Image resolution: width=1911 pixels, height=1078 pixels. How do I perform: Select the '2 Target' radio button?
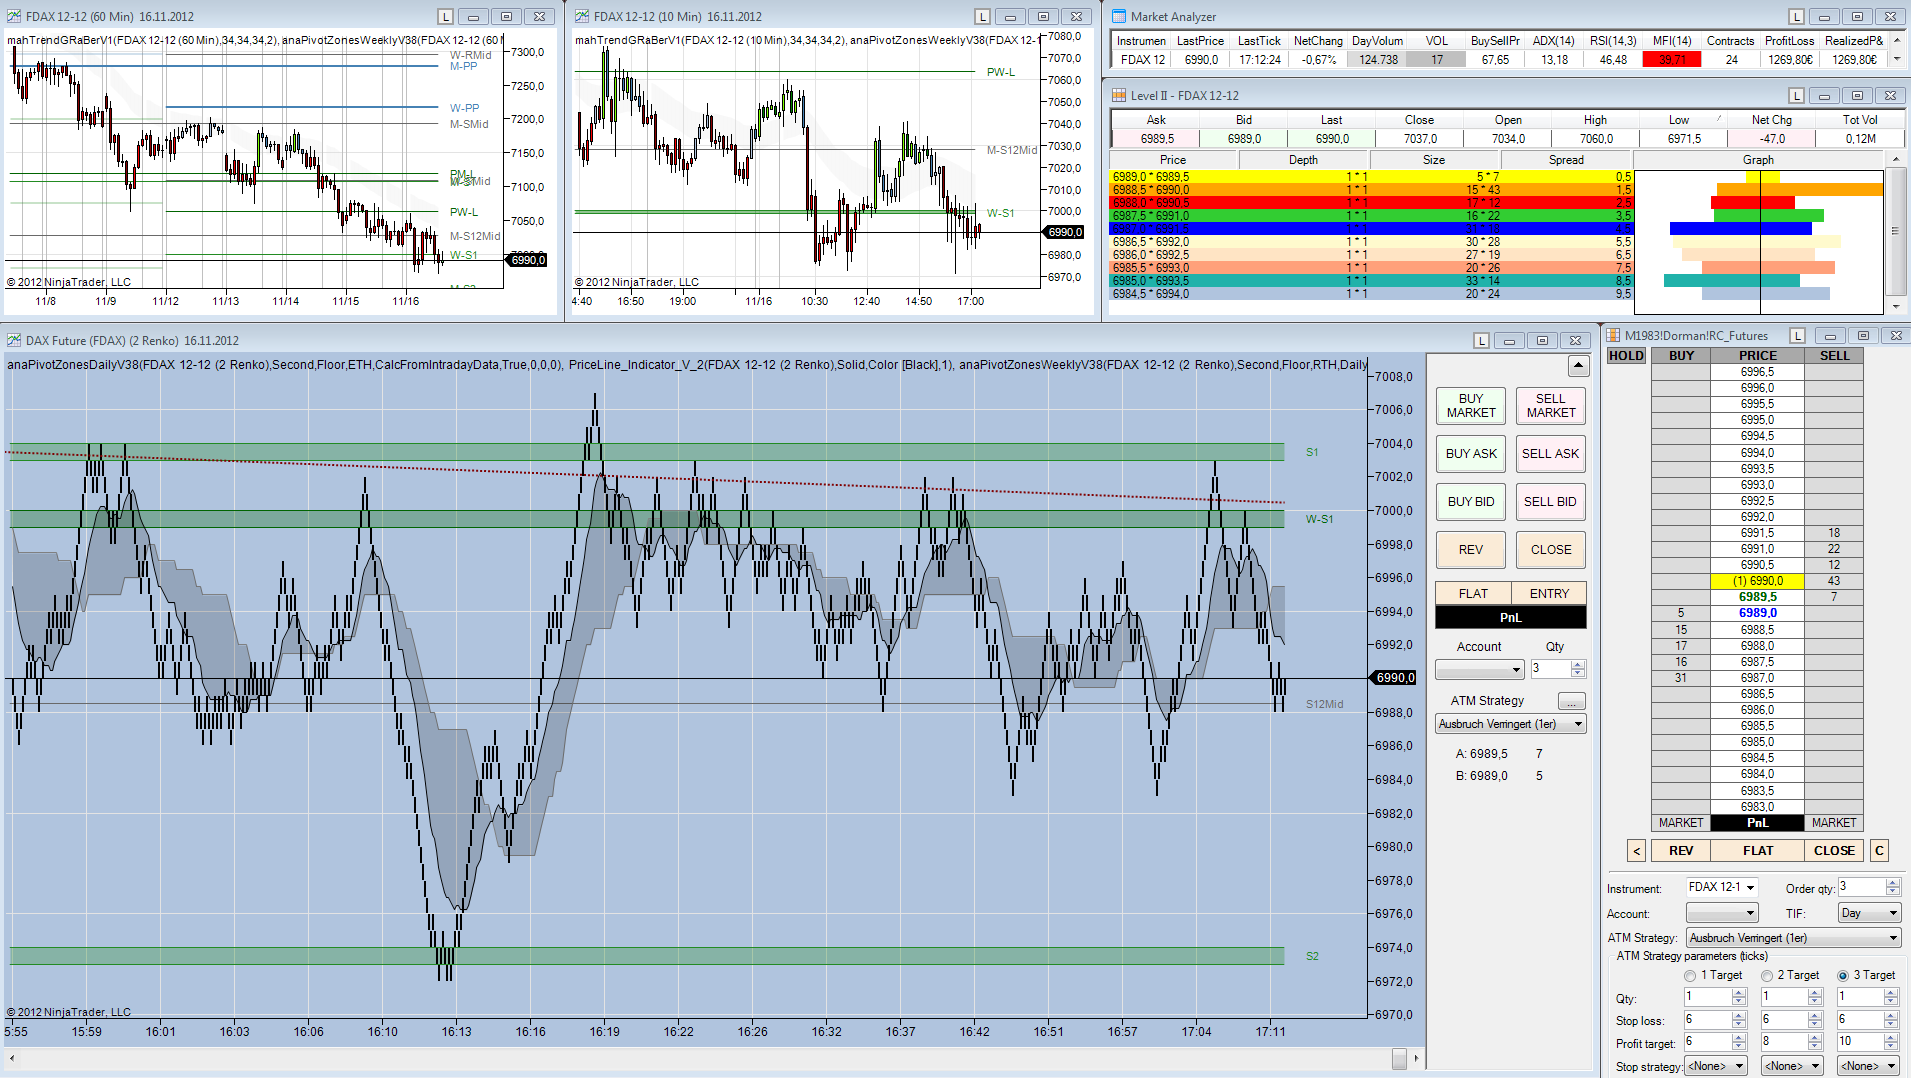[1767, 976]
